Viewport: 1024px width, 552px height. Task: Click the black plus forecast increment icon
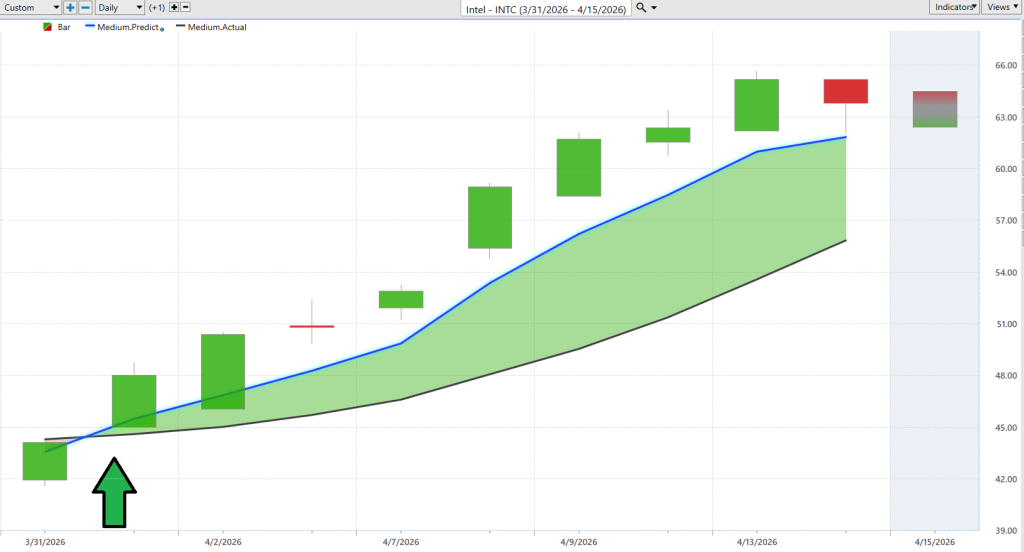tap(174, 7)
